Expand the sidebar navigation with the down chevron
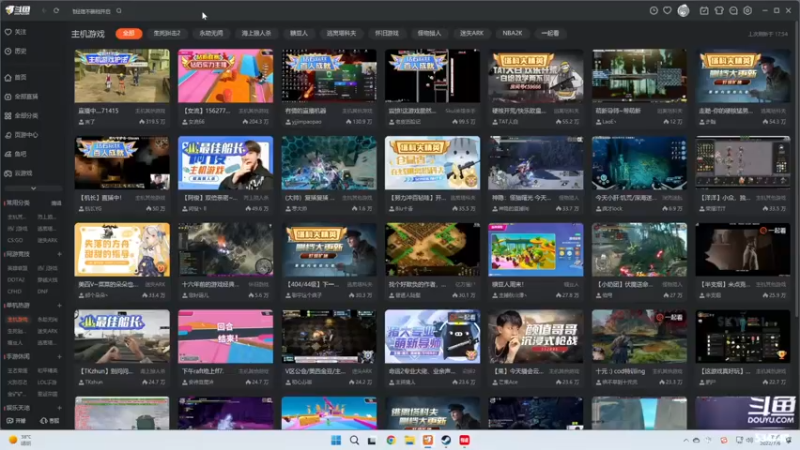800x450 pixels. [33, 188]
